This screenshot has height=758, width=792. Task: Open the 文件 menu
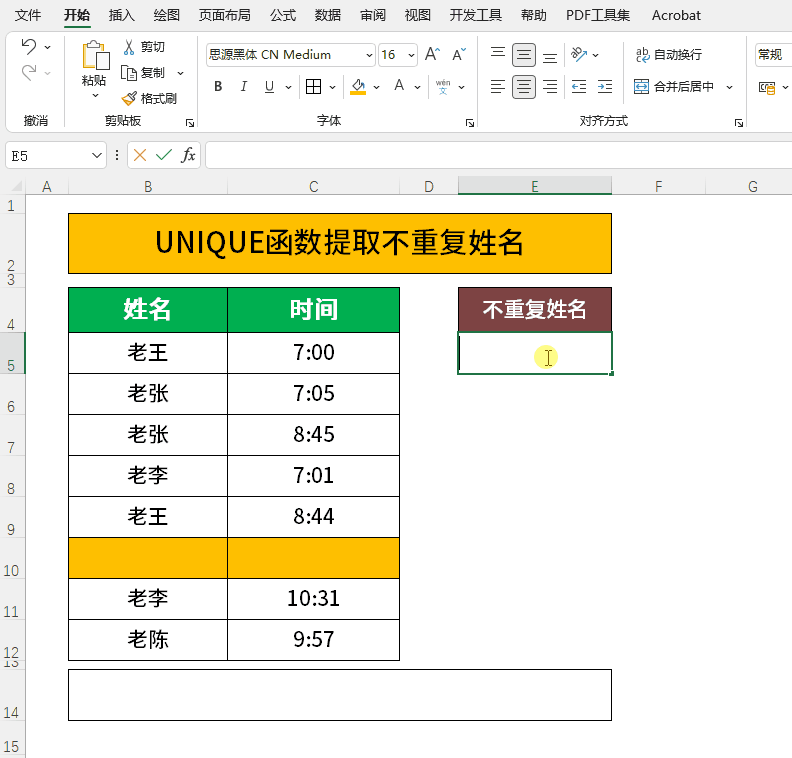click(28, 15)
